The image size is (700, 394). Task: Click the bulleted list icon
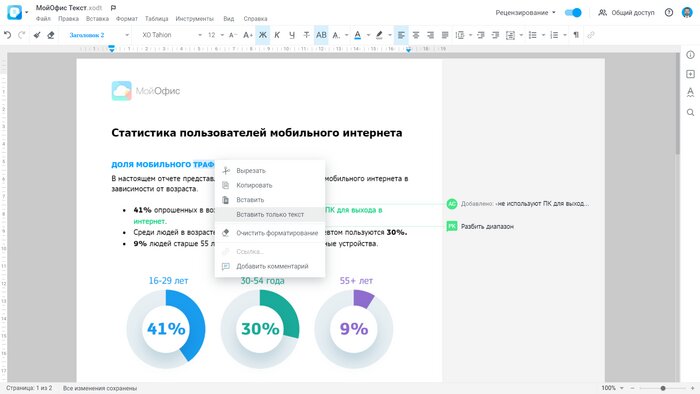(x=533, y=35)
